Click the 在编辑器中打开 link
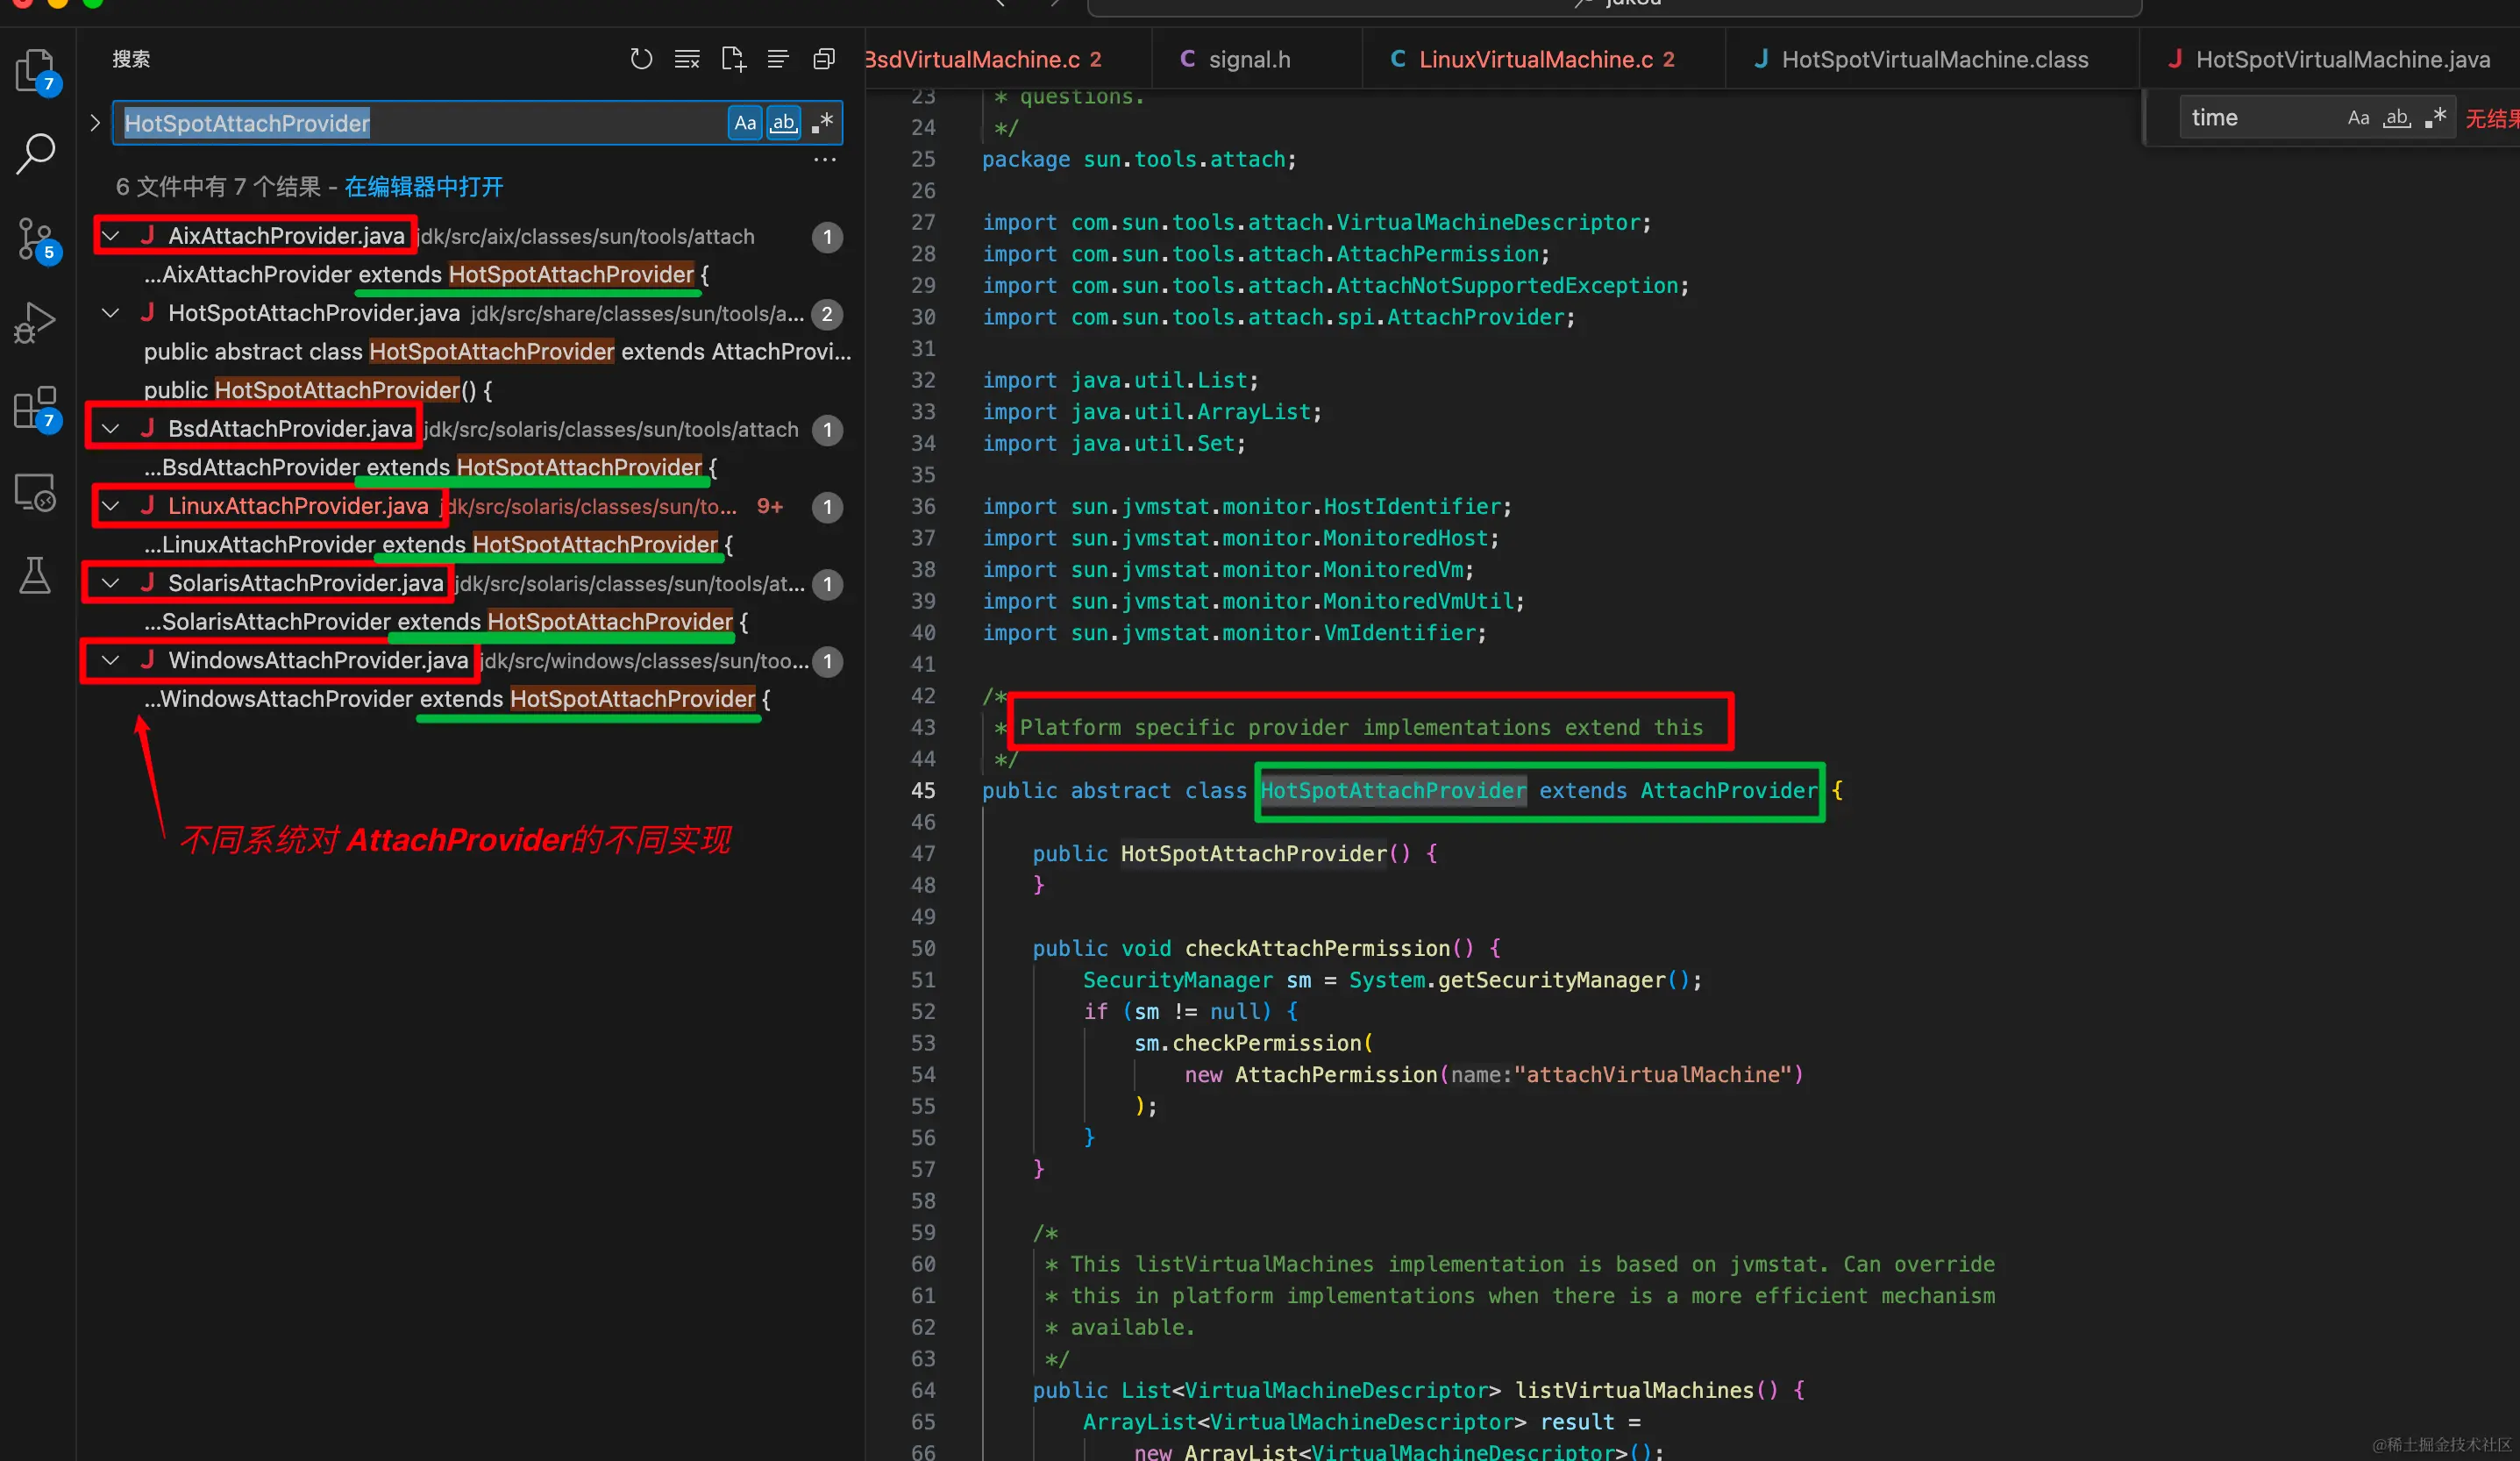This screenshot has width=2520, height=1461. click(423, 187)
